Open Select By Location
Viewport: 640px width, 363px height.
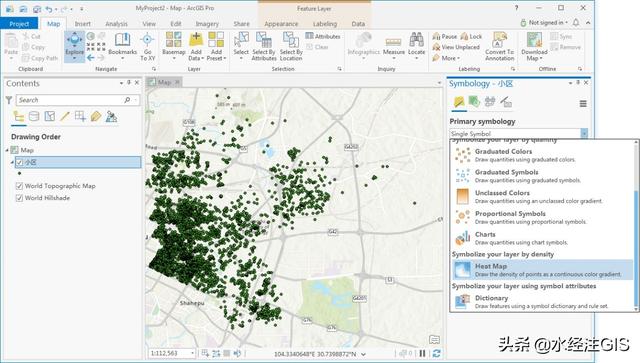tap(291, 46)
